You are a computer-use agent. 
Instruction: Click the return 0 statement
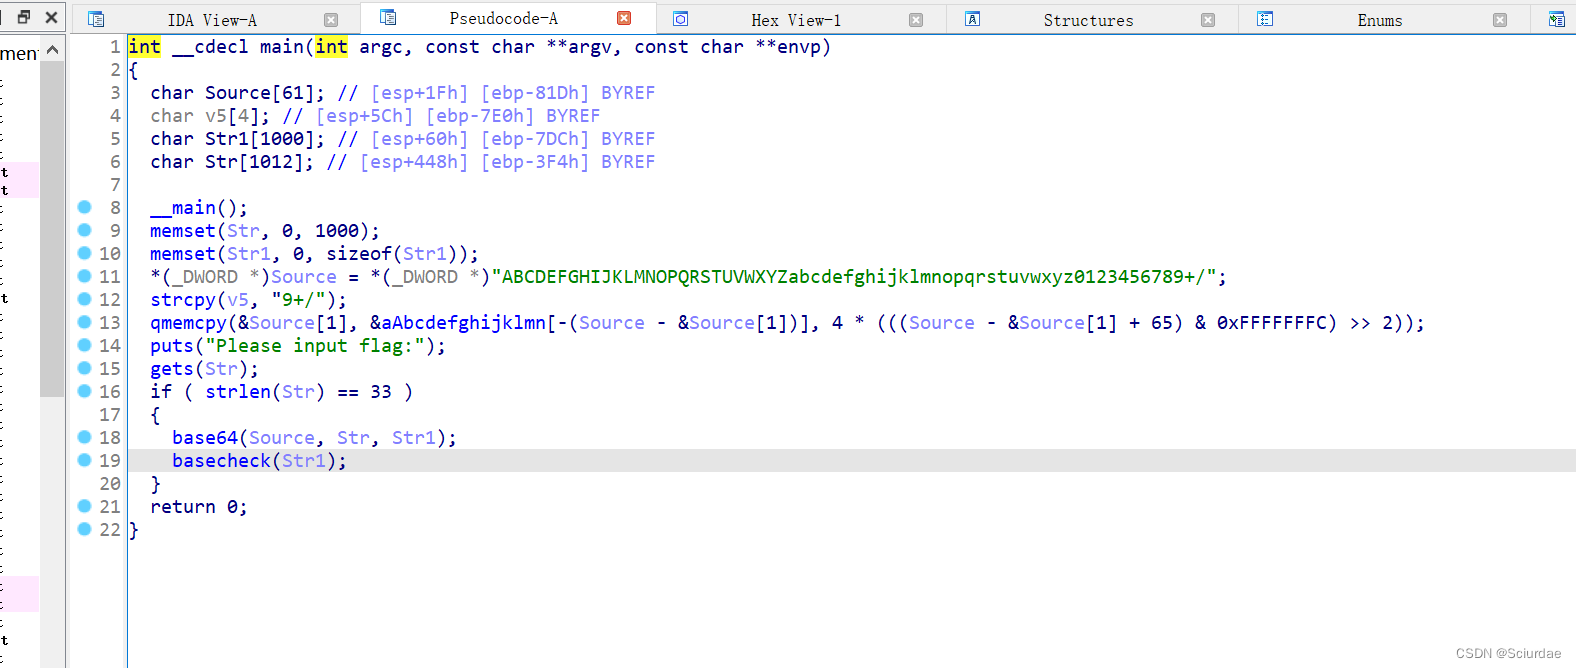pos(199,507)
